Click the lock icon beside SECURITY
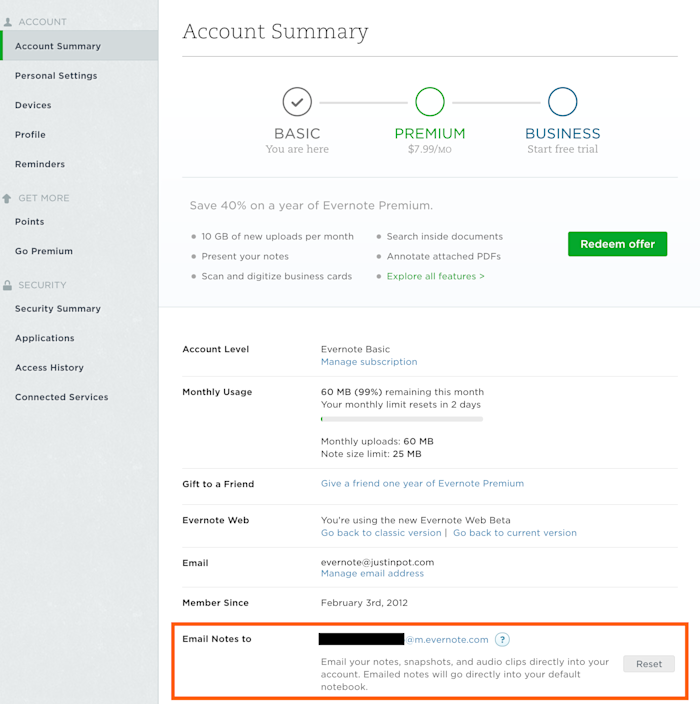Image resolution: width=700 pixels, height=704 pixels. (7, 285)
